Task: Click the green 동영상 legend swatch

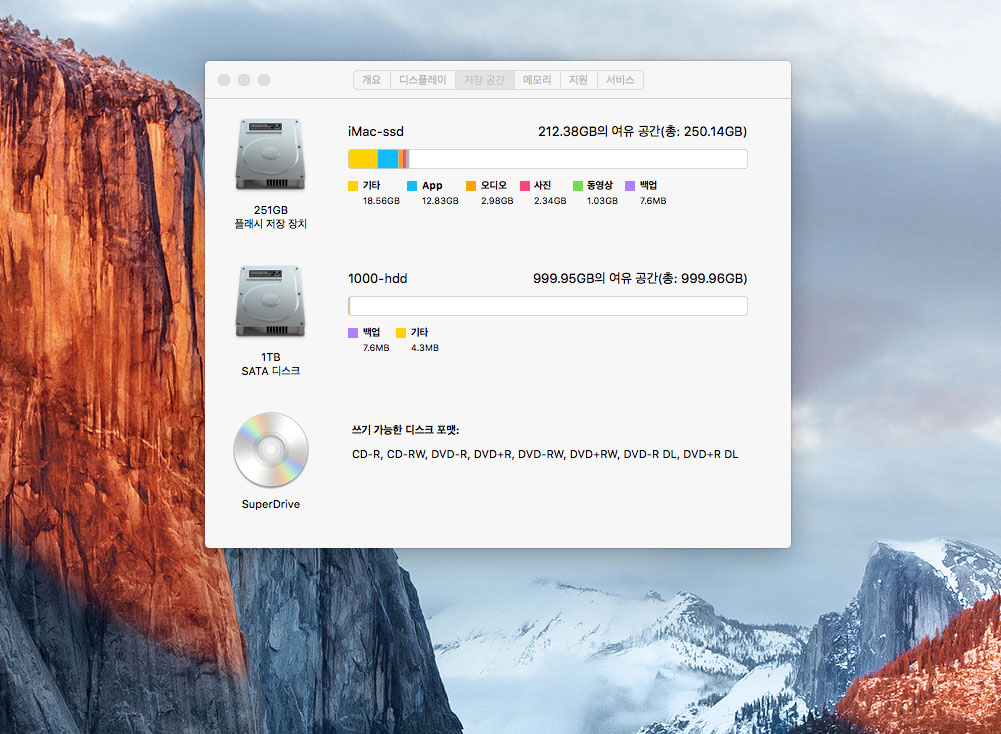Action: pyautogui.click(x=578, y=186)
